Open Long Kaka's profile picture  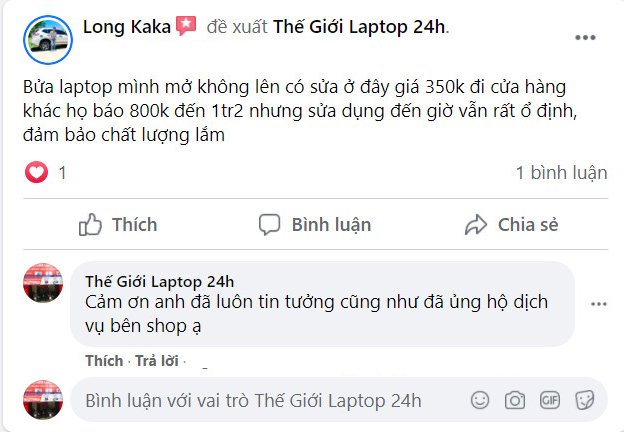coord(48,40)
